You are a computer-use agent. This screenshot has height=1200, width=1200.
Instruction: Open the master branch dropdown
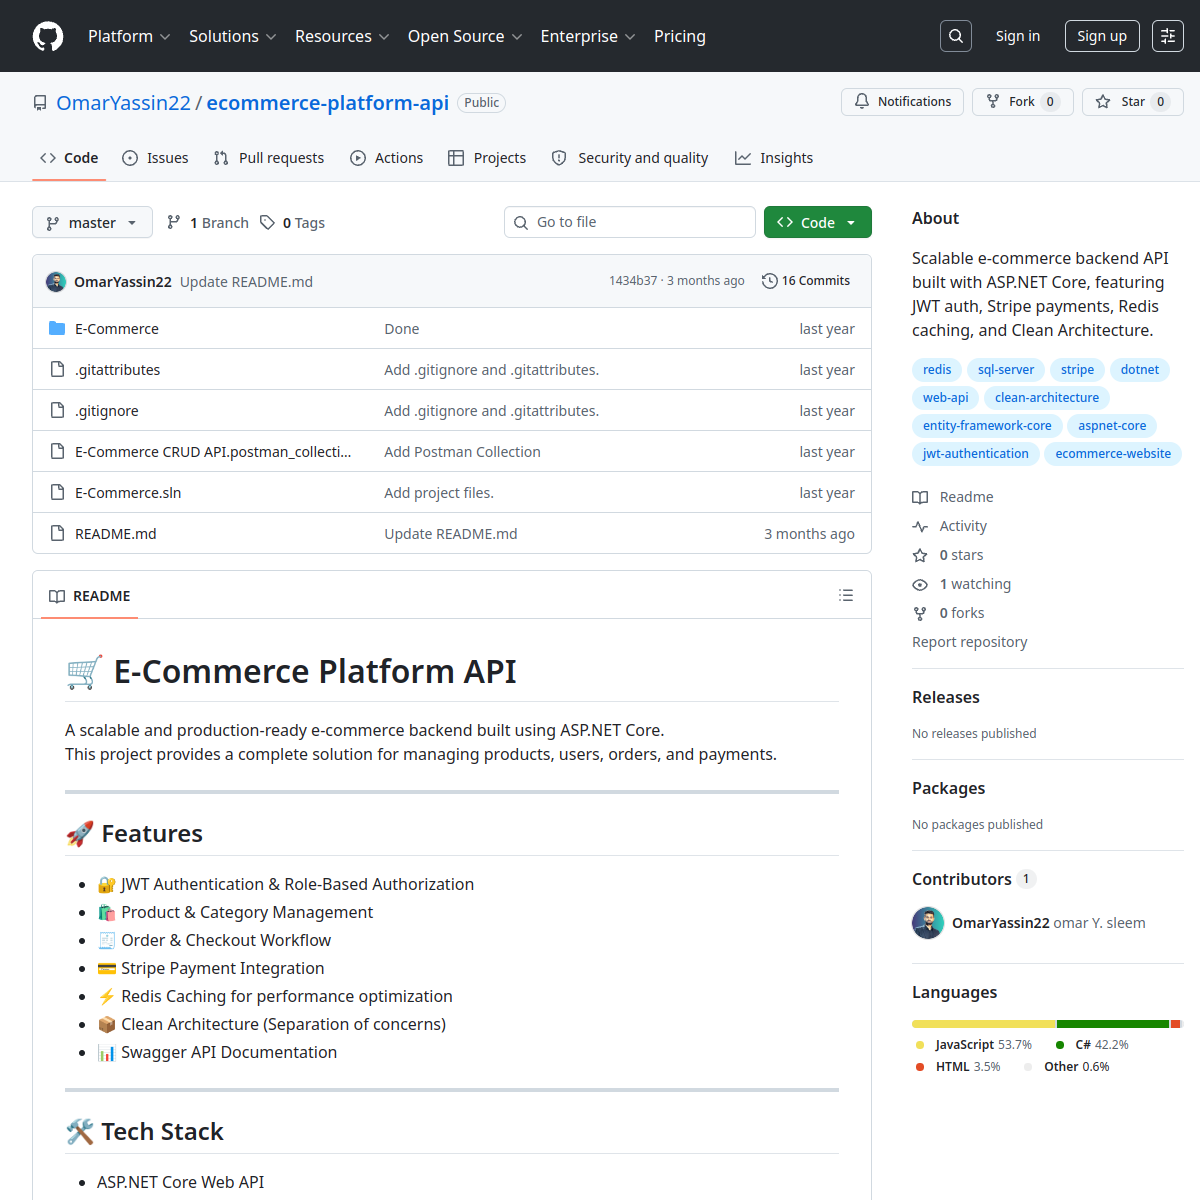click(x=92, y=222)
